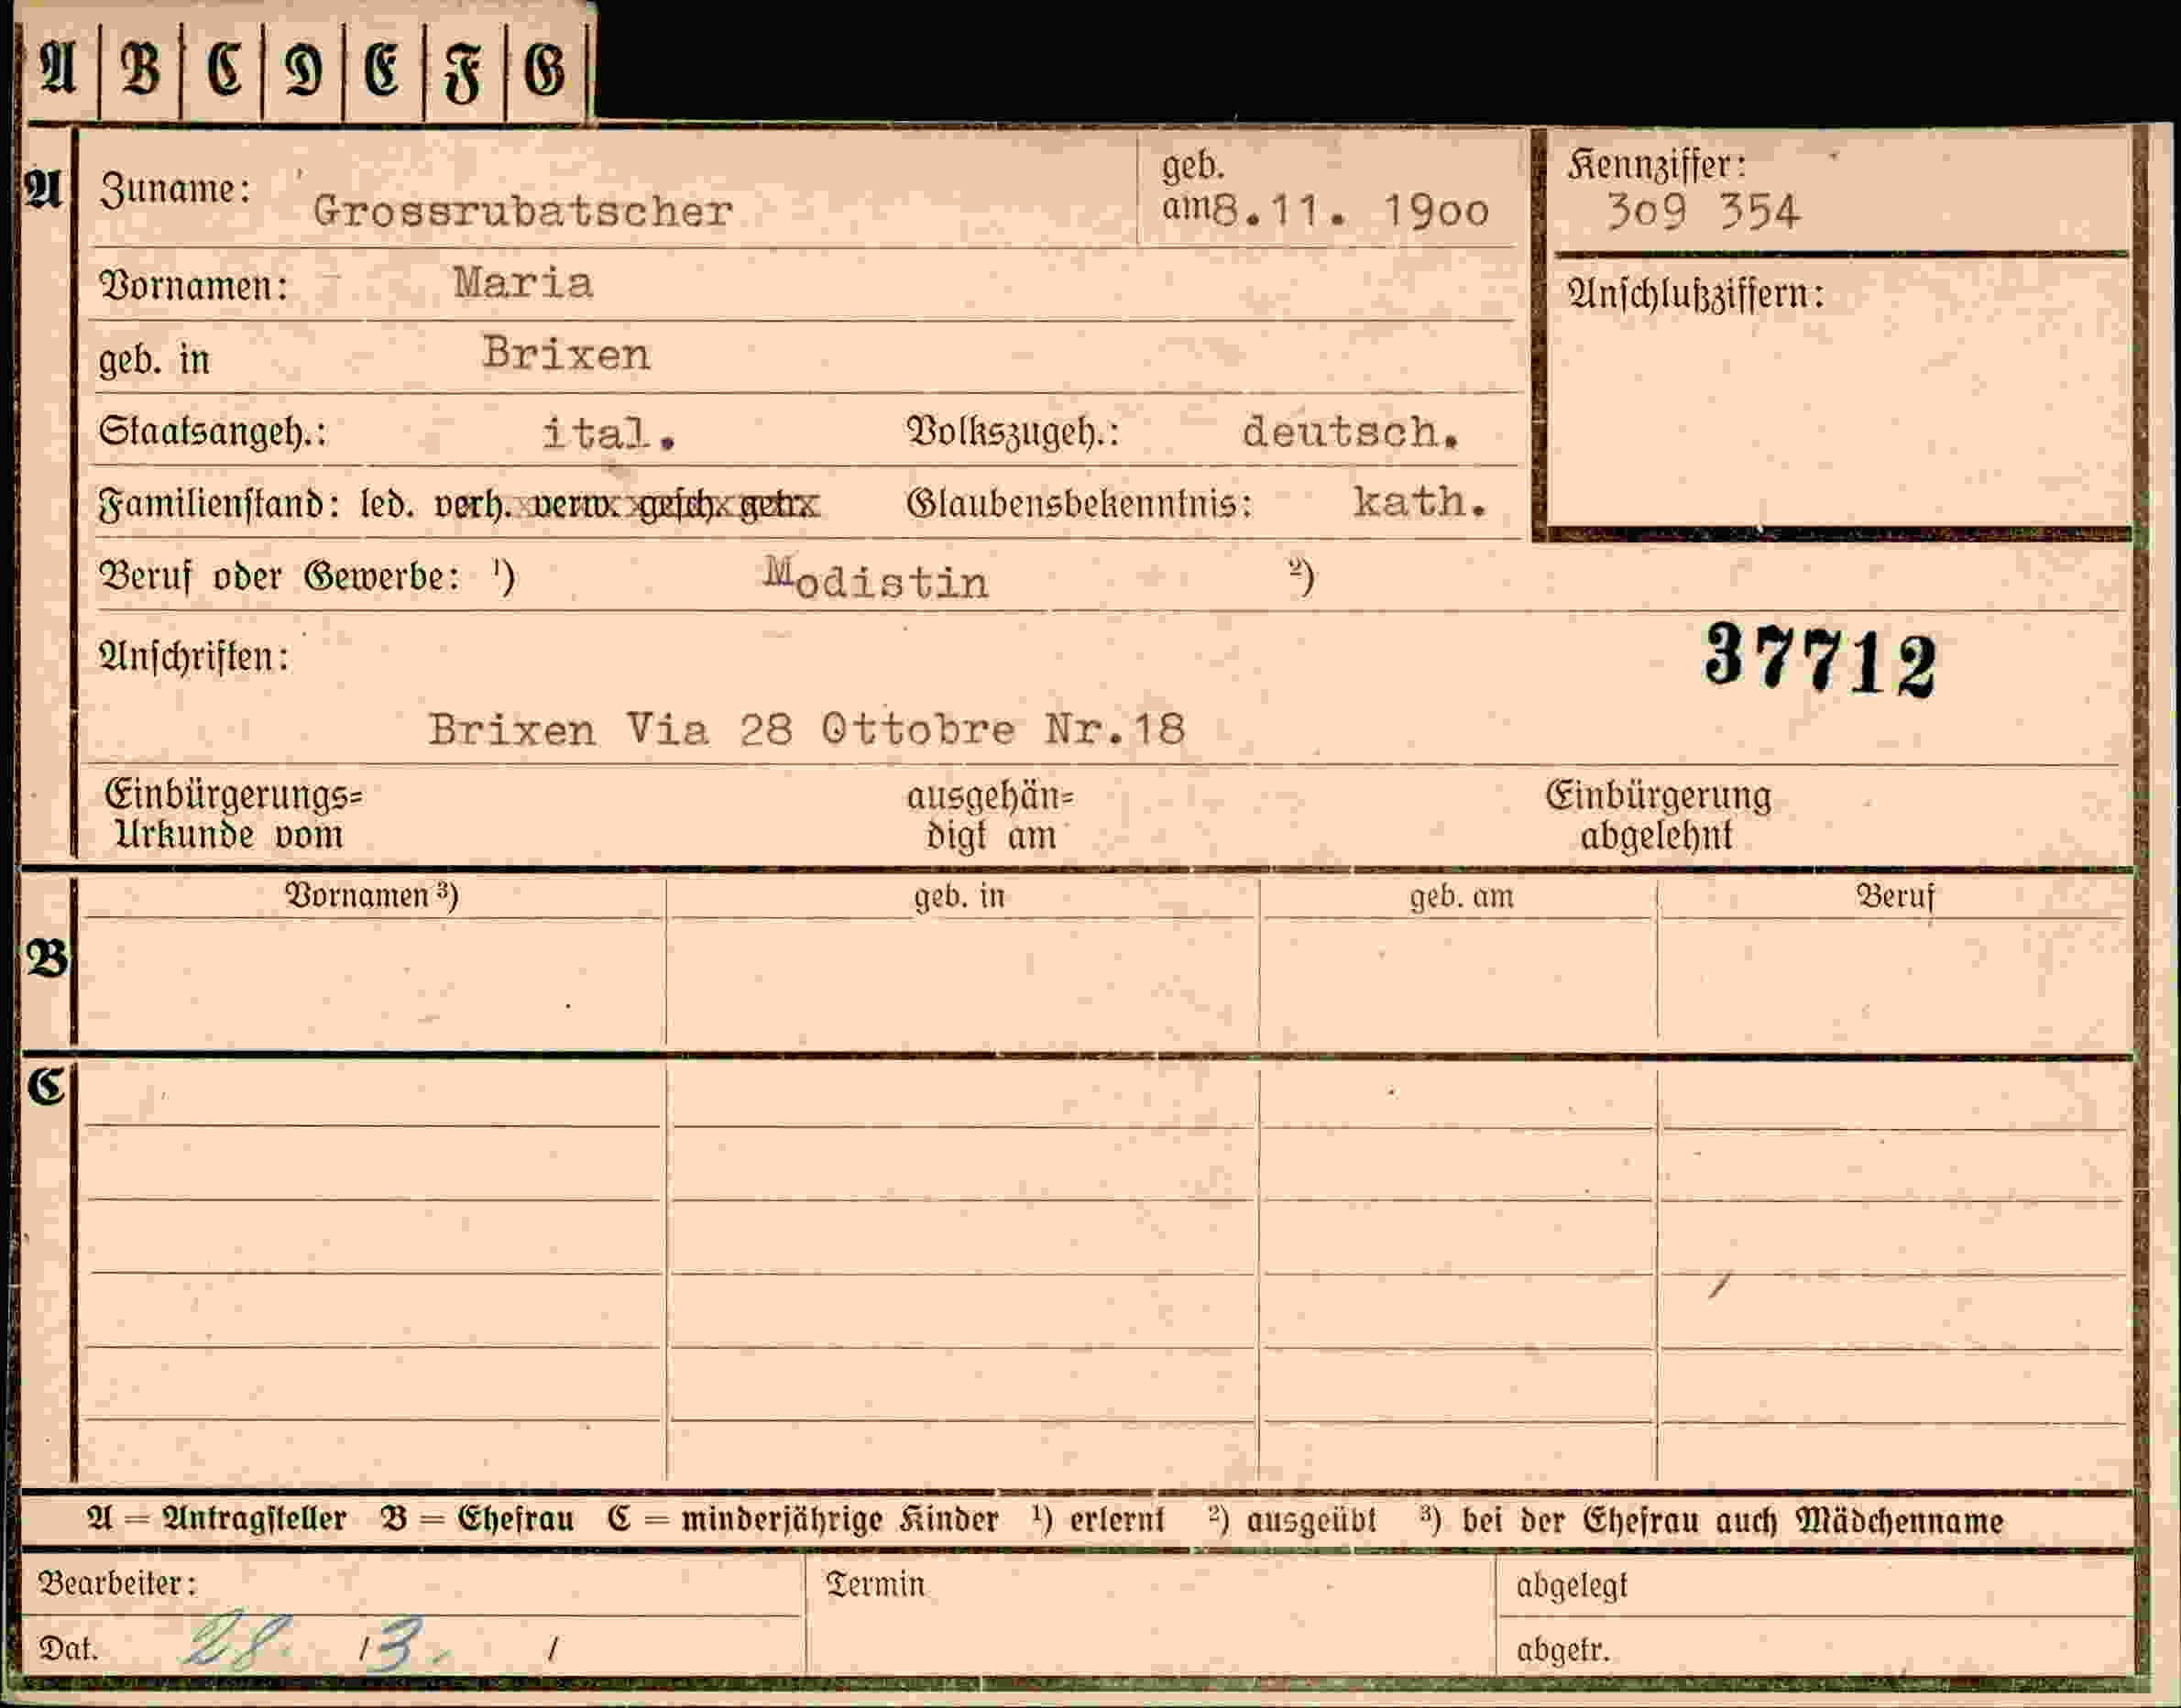
Task: Click the Kennziffer number 309 354
Action: point(1703,211)
